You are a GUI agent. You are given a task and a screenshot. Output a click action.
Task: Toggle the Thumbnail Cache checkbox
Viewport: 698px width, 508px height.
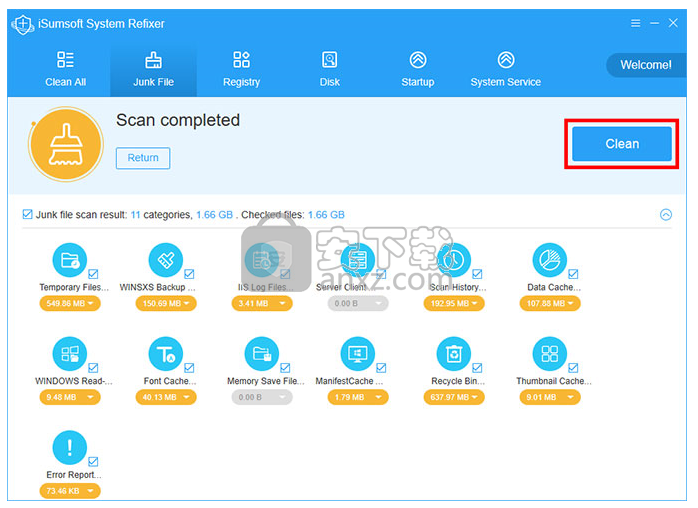[573, 368]
